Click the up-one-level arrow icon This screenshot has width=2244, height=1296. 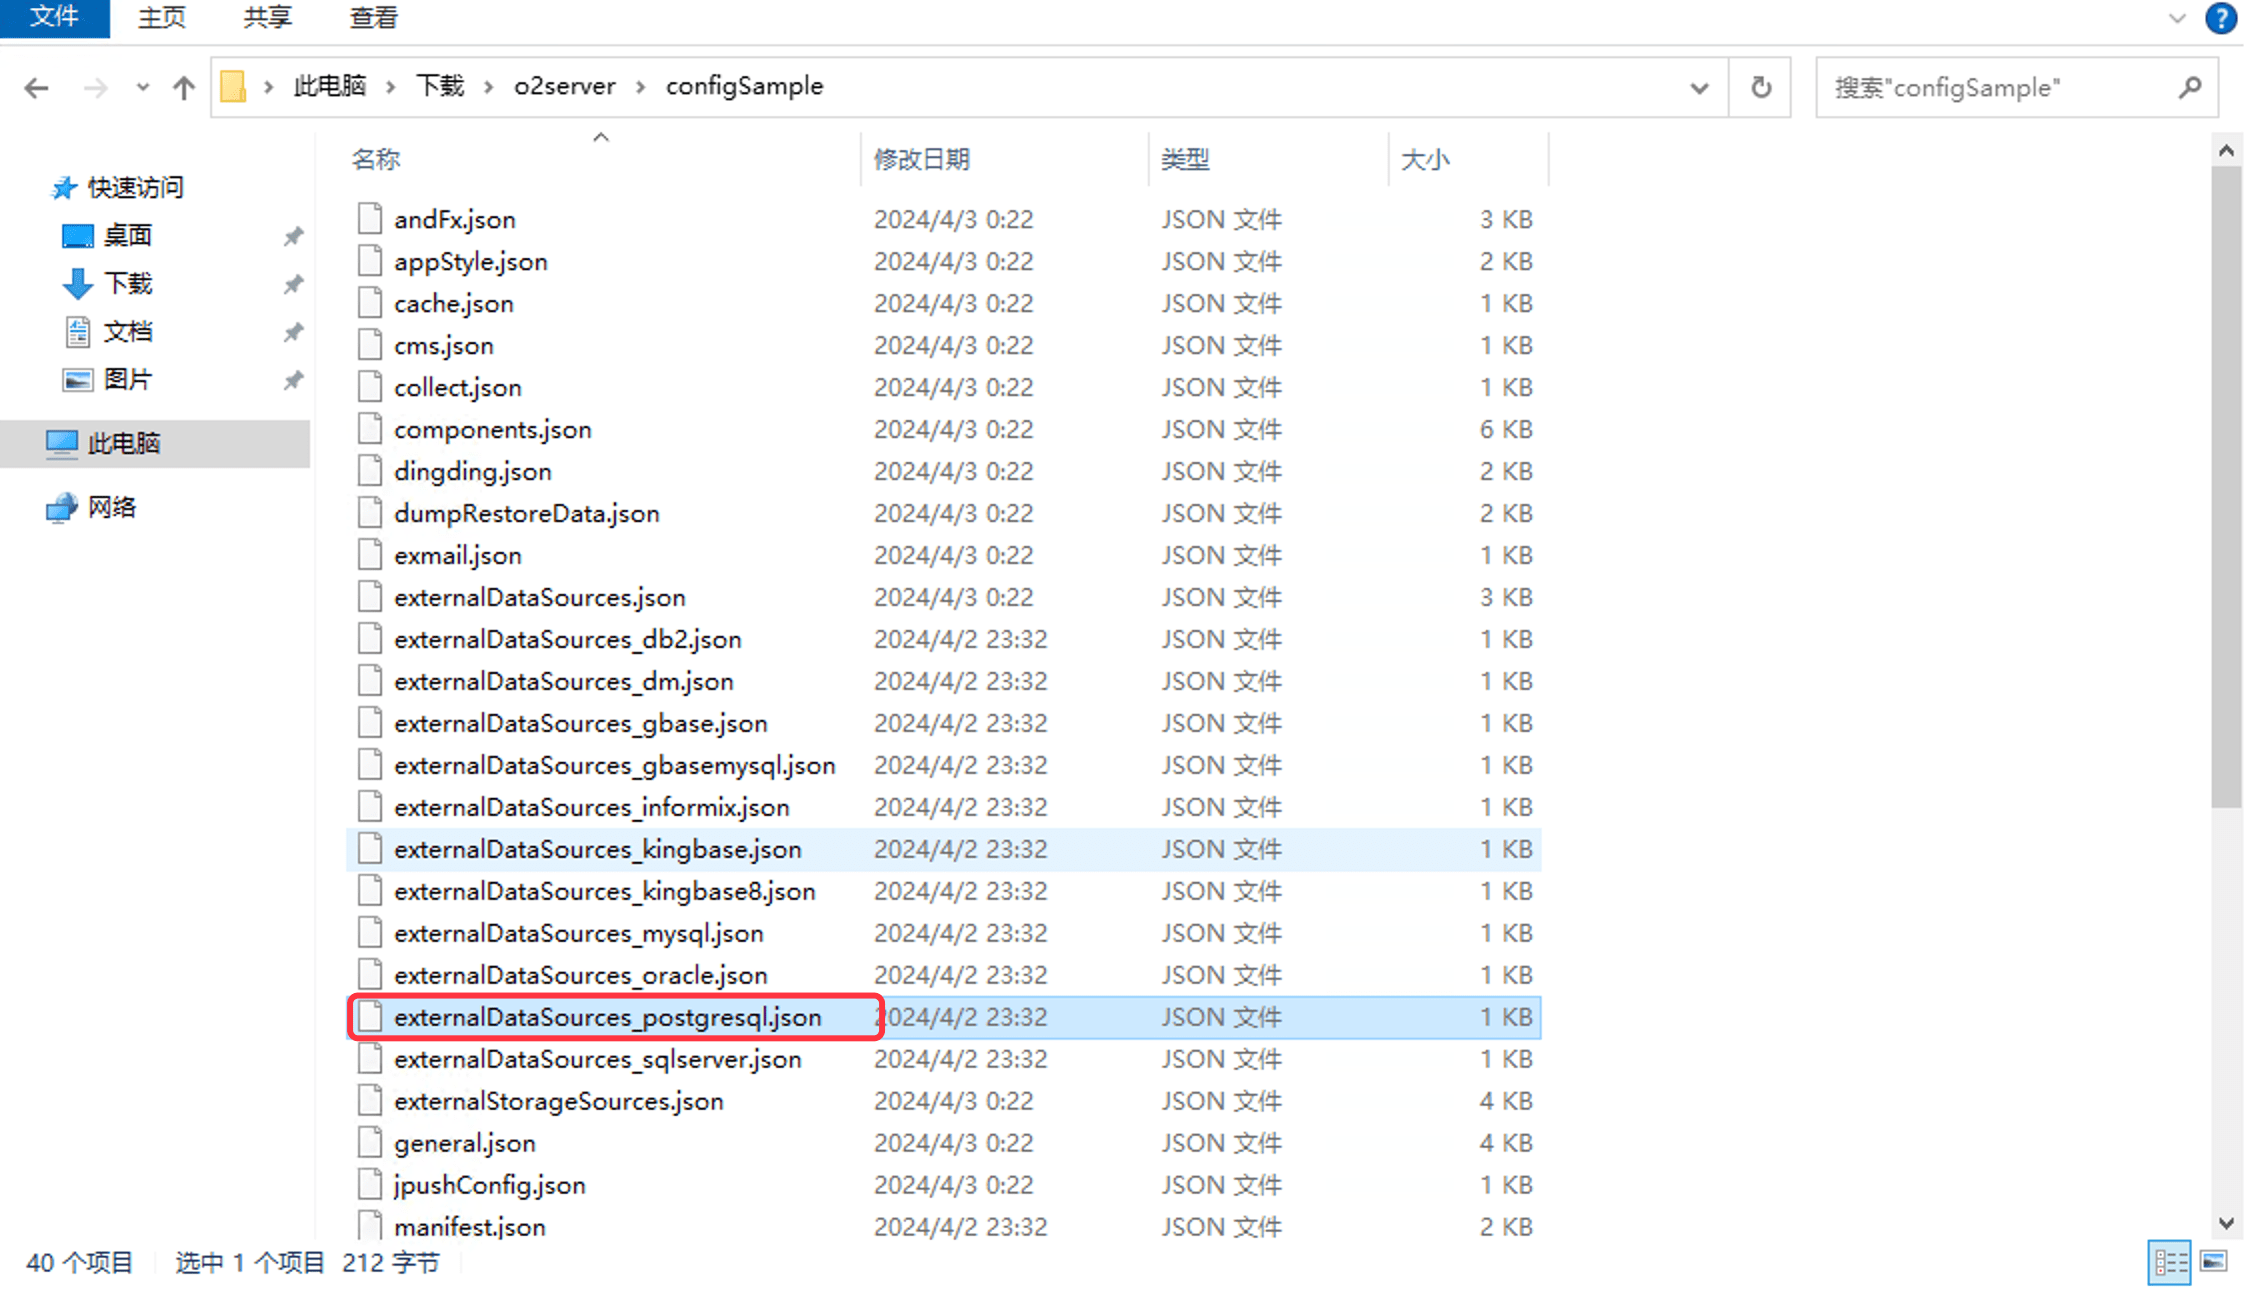point(183,88)
